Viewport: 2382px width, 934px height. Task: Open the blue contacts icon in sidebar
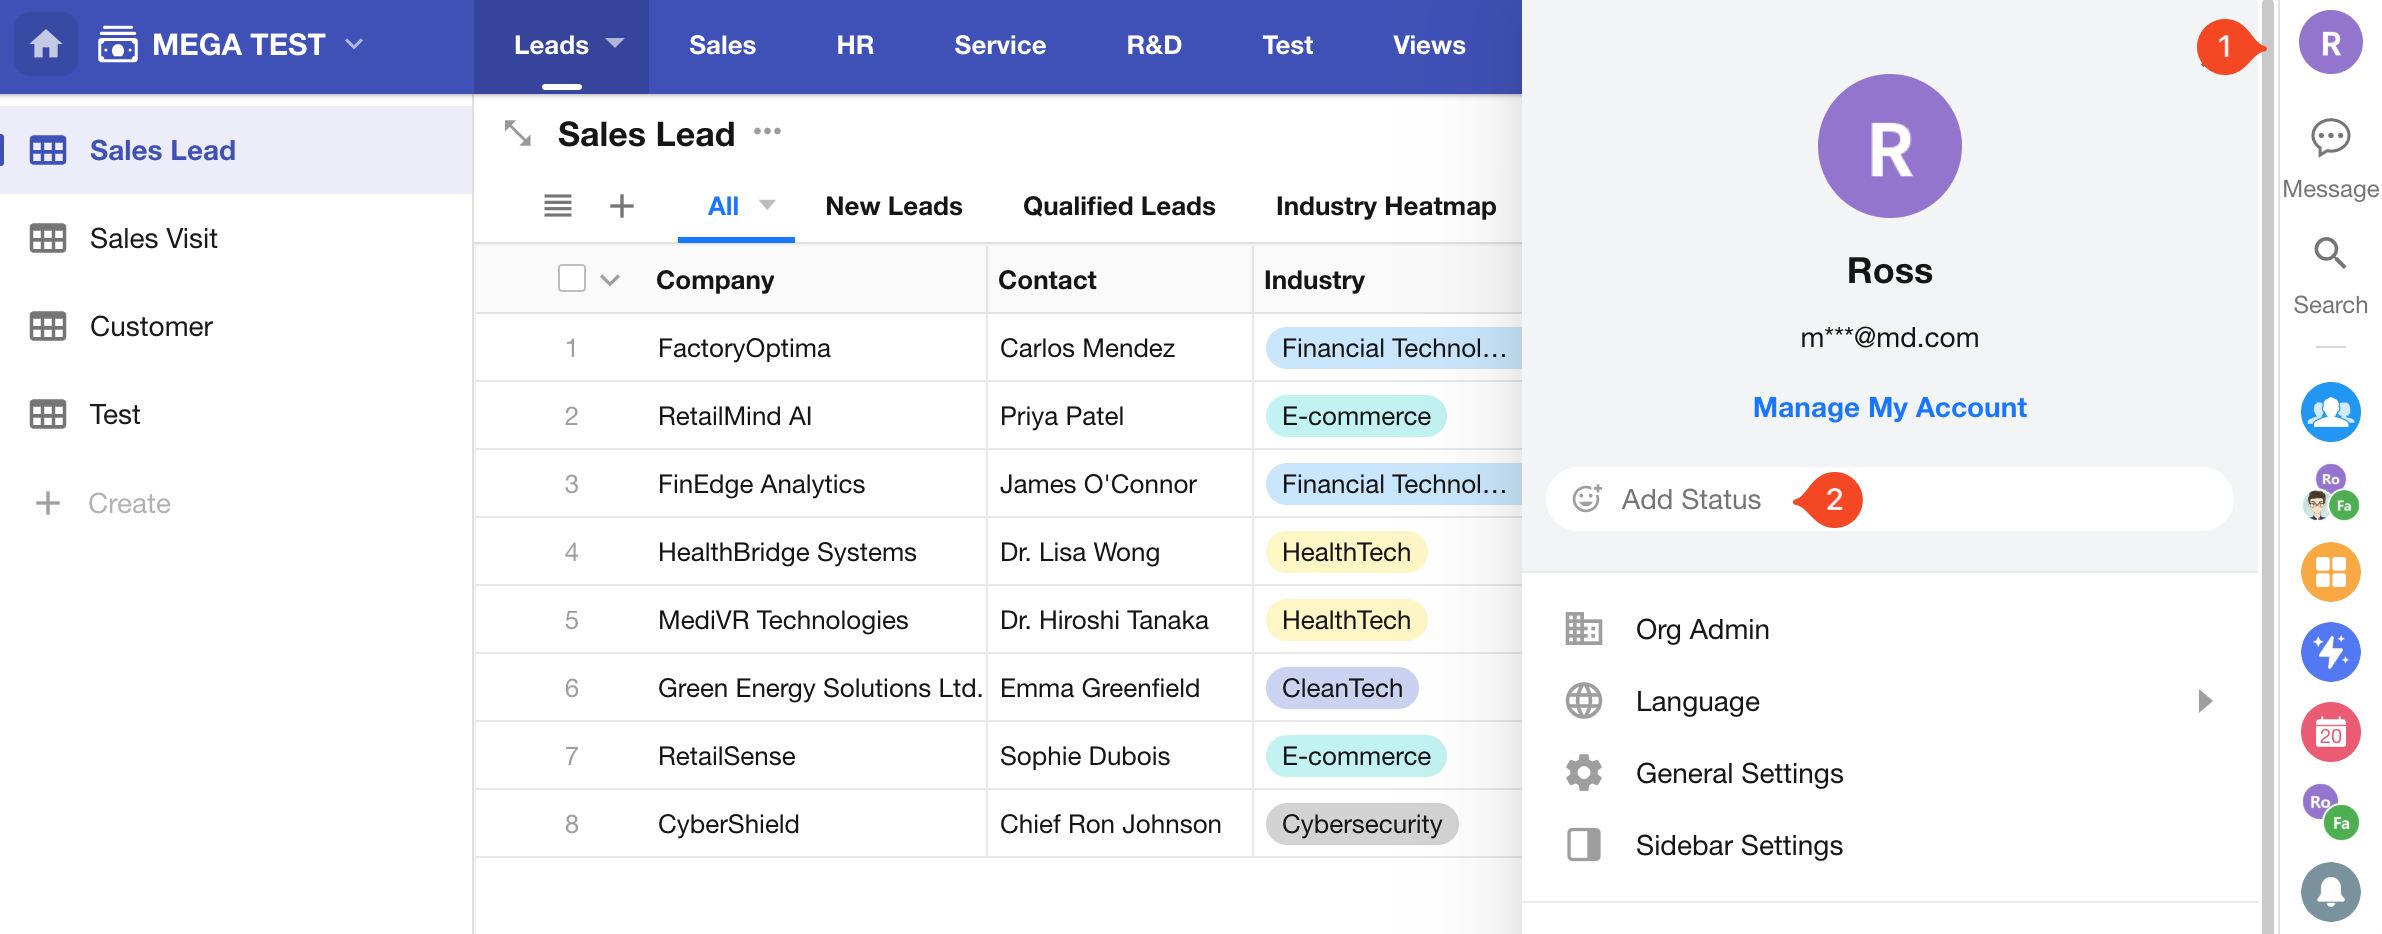(x=2330, y=412)
